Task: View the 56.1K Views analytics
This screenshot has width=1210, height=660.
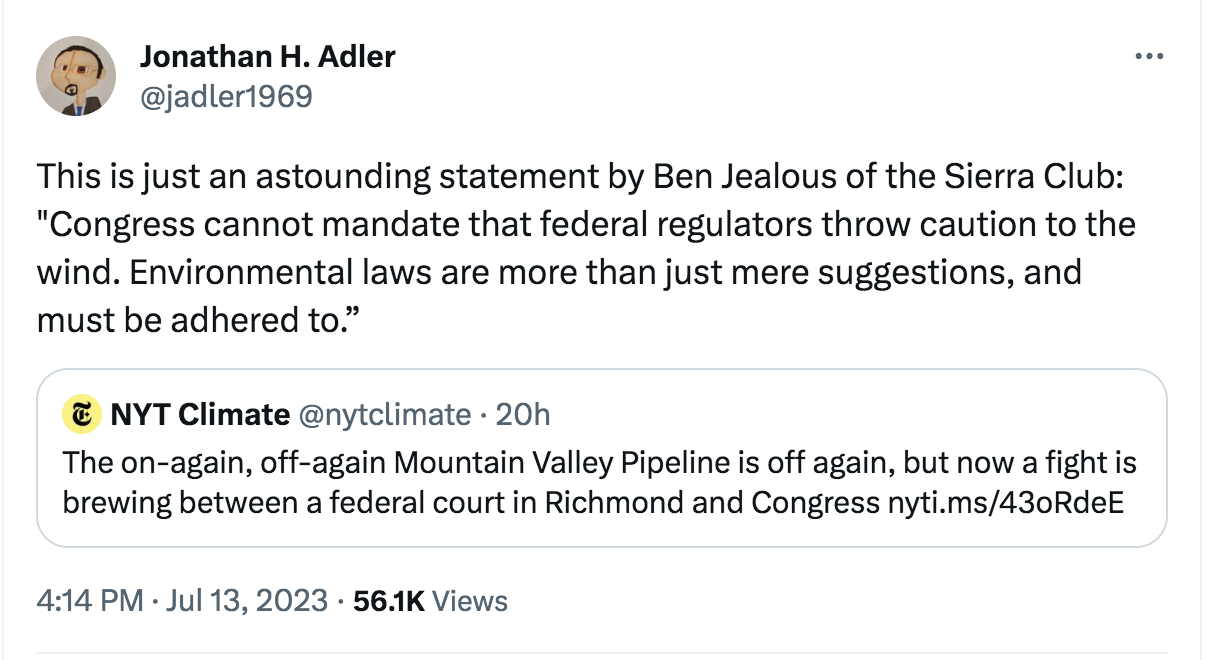Action: pos(389,600)
